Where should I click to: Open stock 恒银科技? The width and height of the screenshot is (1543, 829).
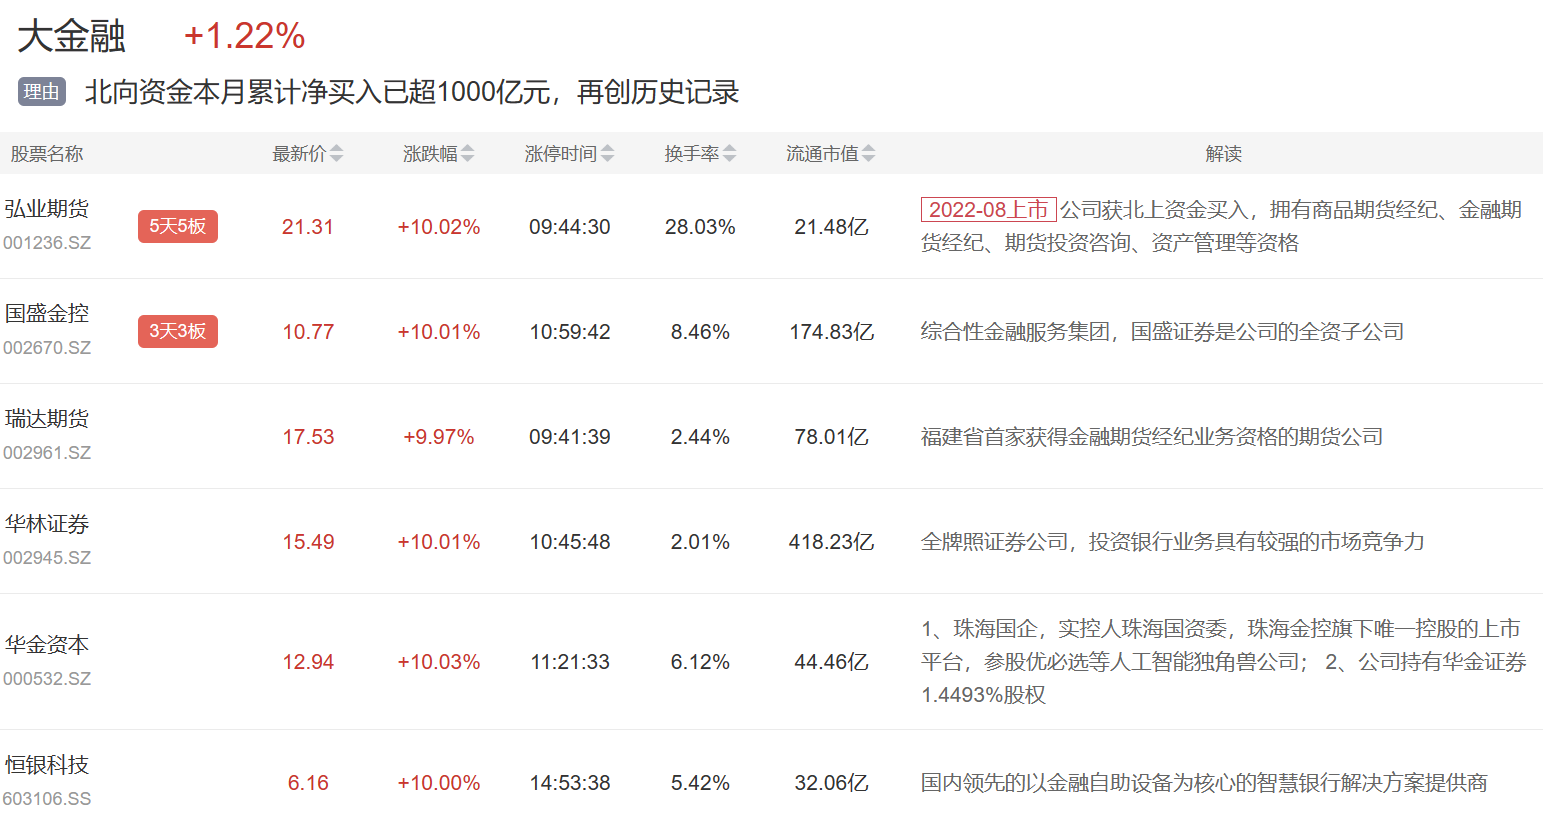47,766
